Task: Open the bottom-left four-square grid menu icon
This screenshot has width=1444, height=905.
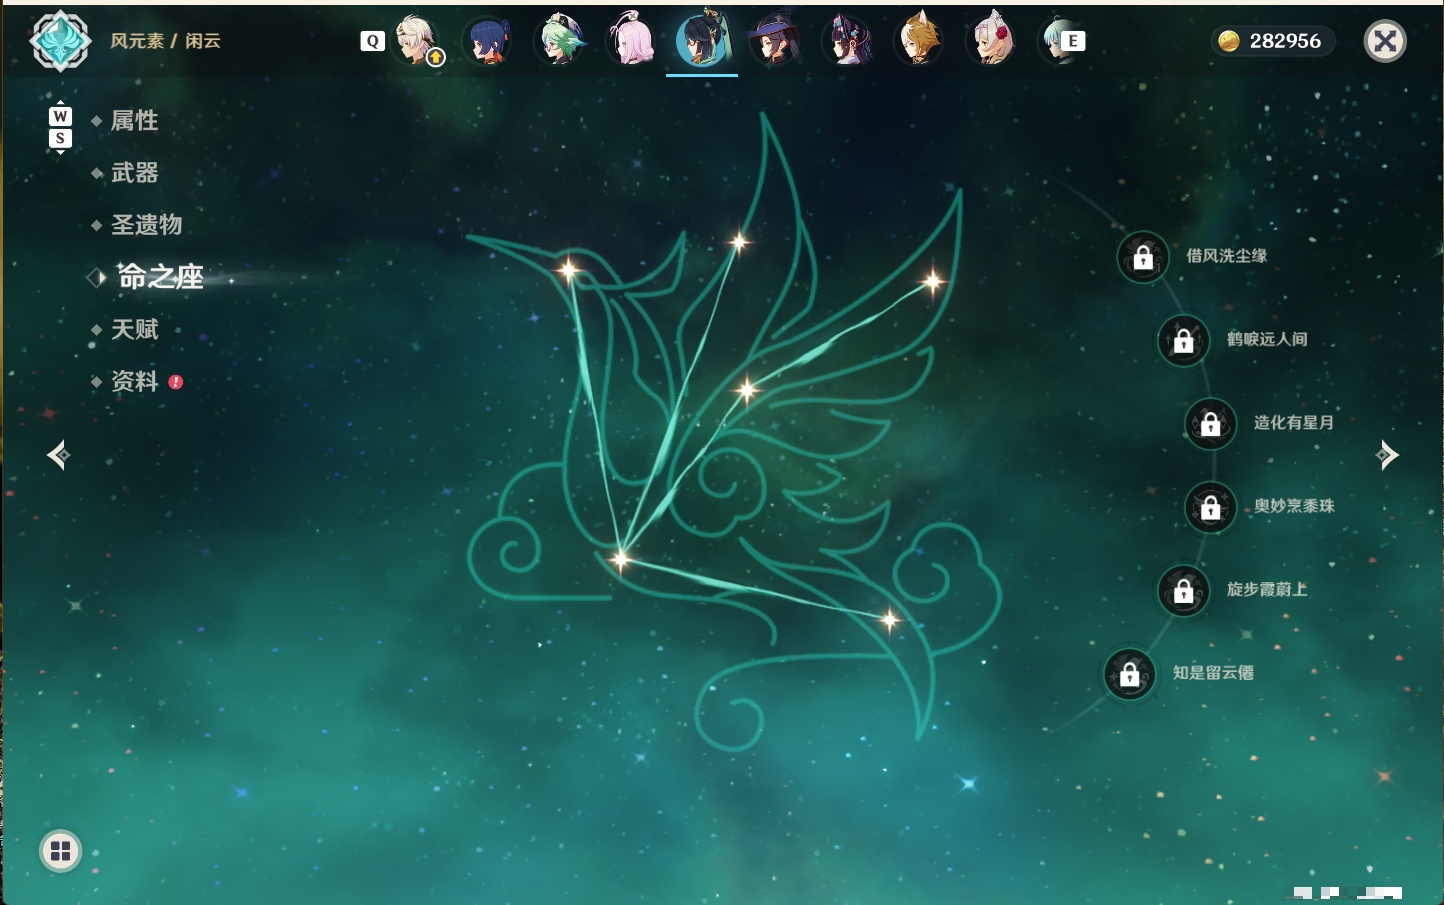Action: pyautogui.click(x=60, y=851)
